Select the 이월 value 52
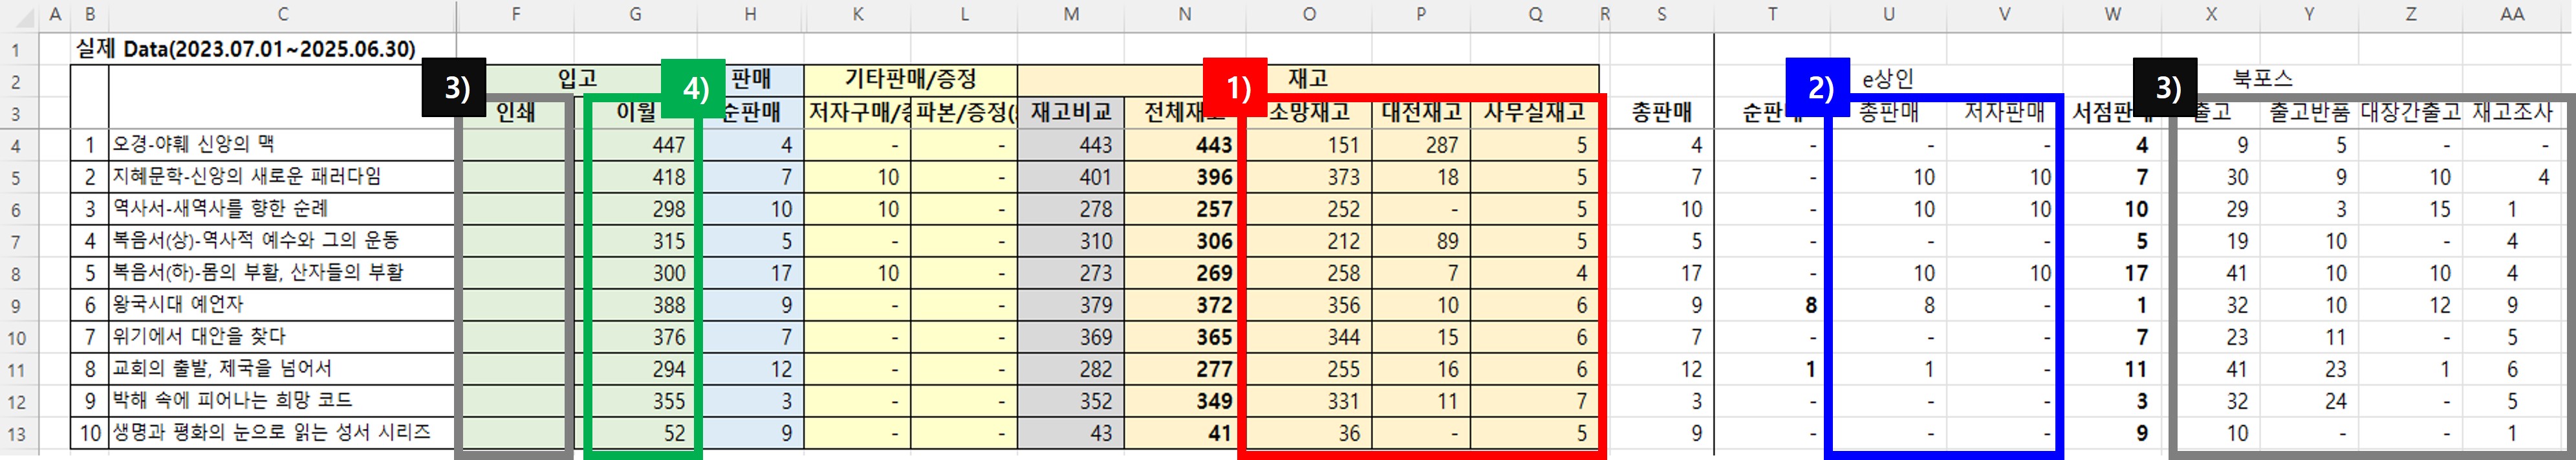2576x460 pixels. point(637,432)
